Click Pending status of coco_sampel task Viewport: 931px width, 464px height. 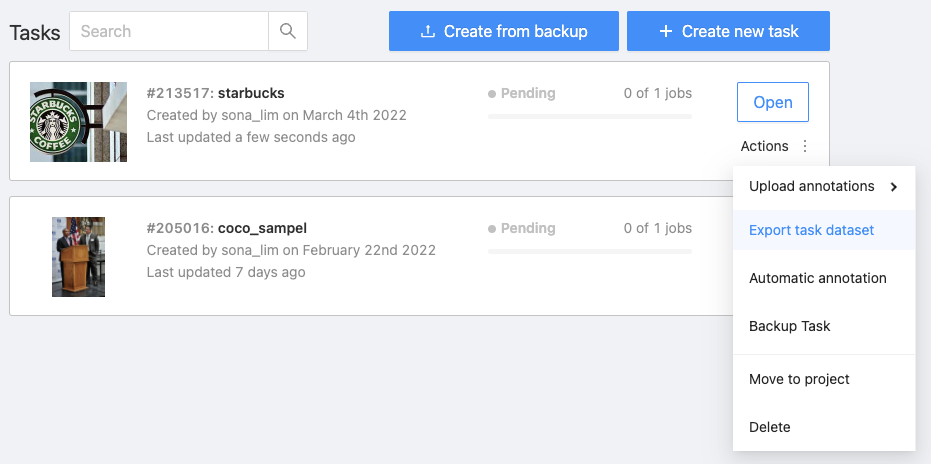522,228
